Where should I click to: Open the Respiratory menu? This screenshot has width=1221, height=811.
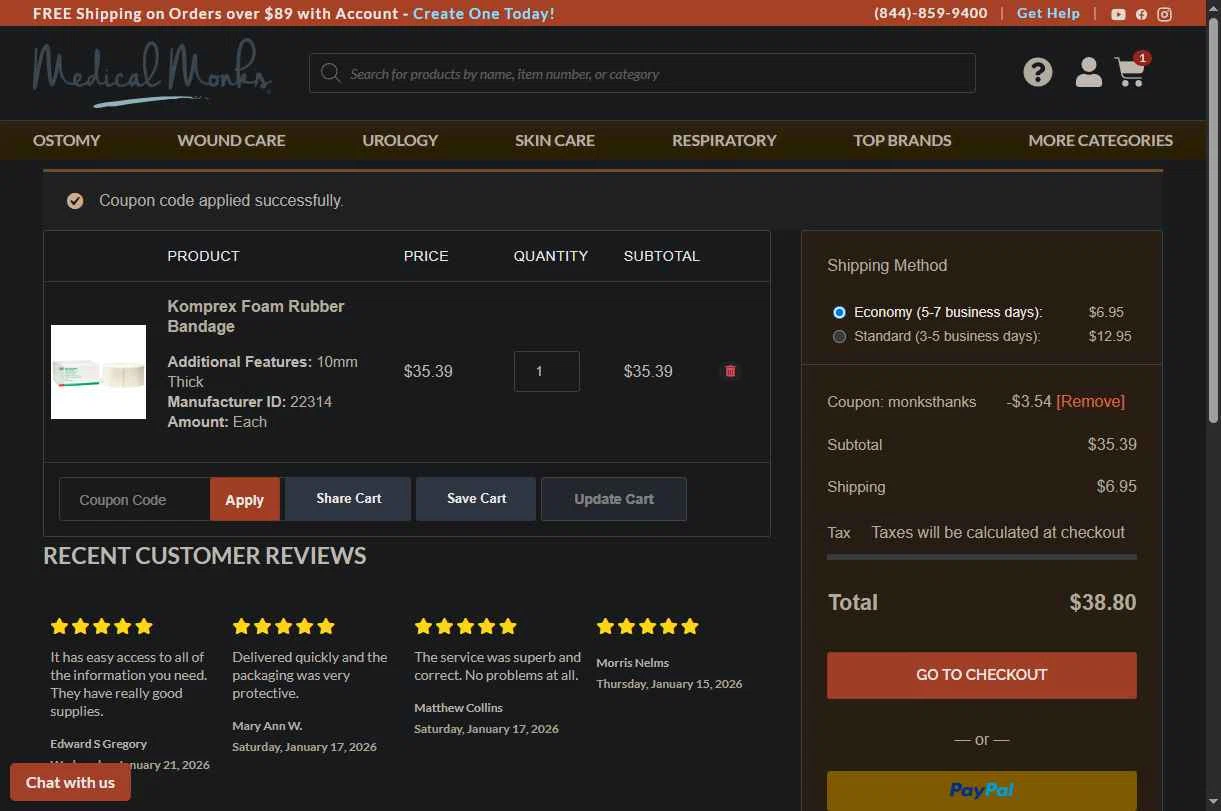[724, 140]
